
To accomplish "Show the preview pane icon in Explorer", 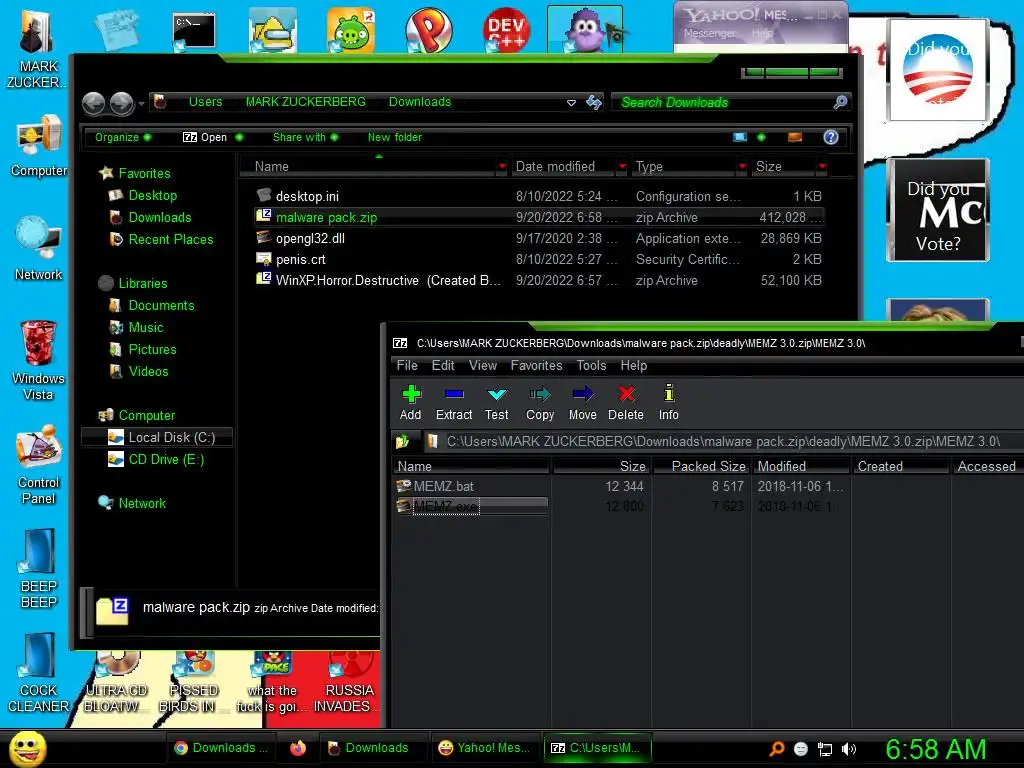I will point(795,137).
